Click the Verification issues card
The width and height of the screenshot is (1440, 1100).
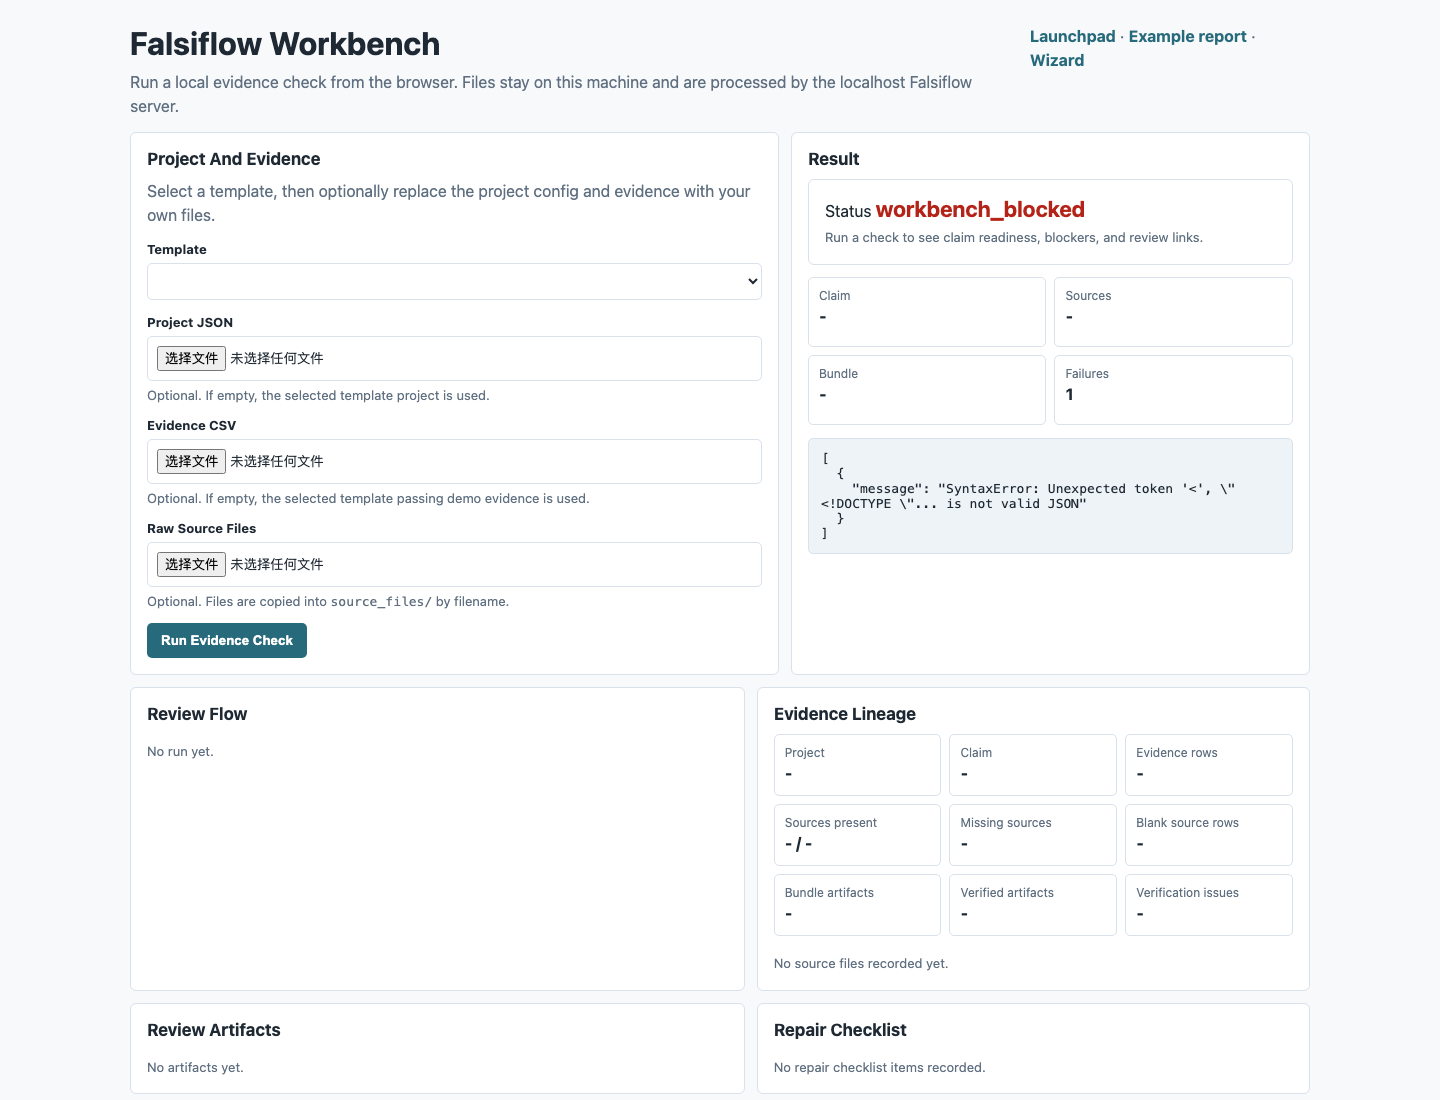[1209, 905]
